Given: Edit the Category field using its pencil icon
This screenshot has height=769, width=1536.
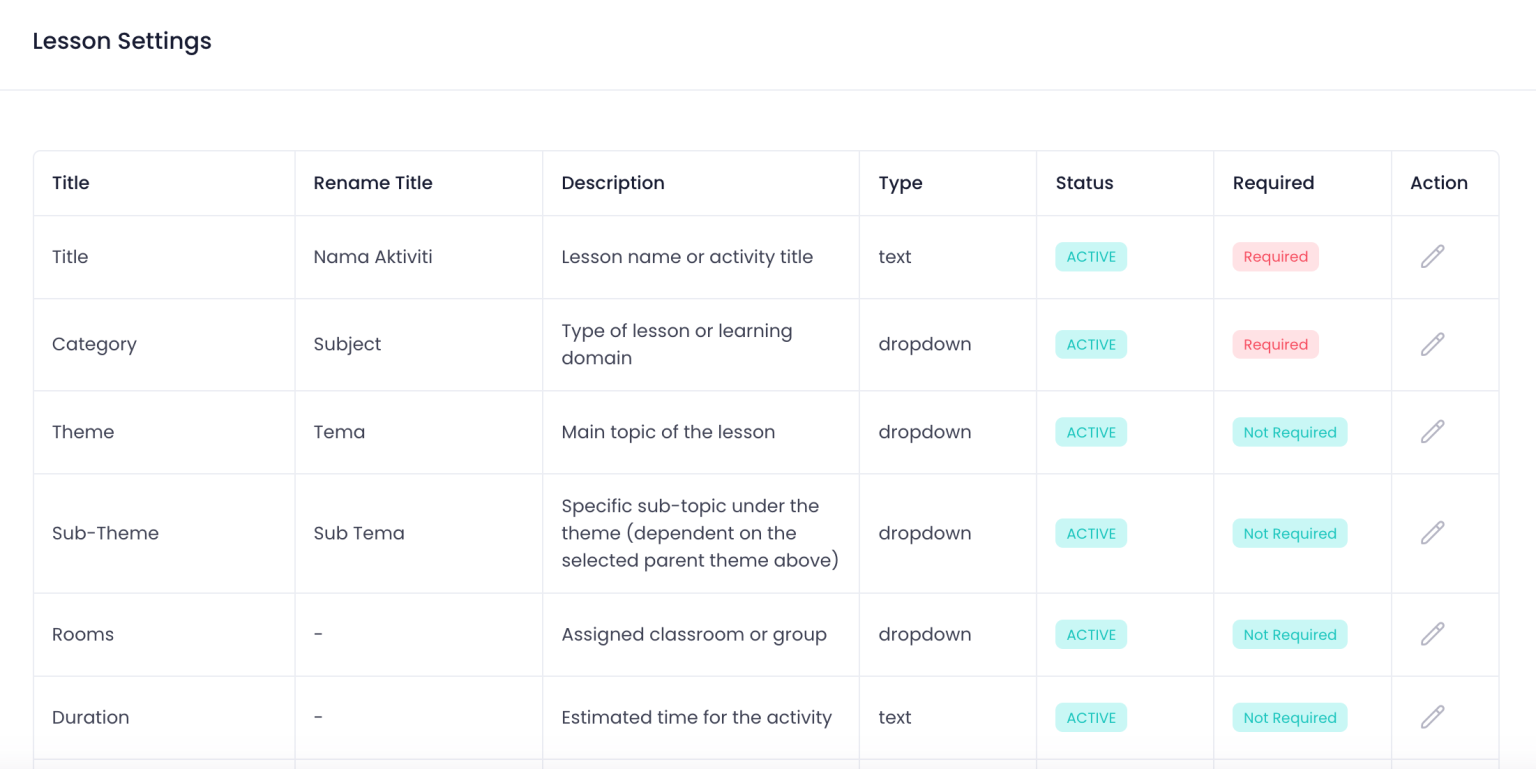Looking at the screenshot, I should (x=1433, y=344).
